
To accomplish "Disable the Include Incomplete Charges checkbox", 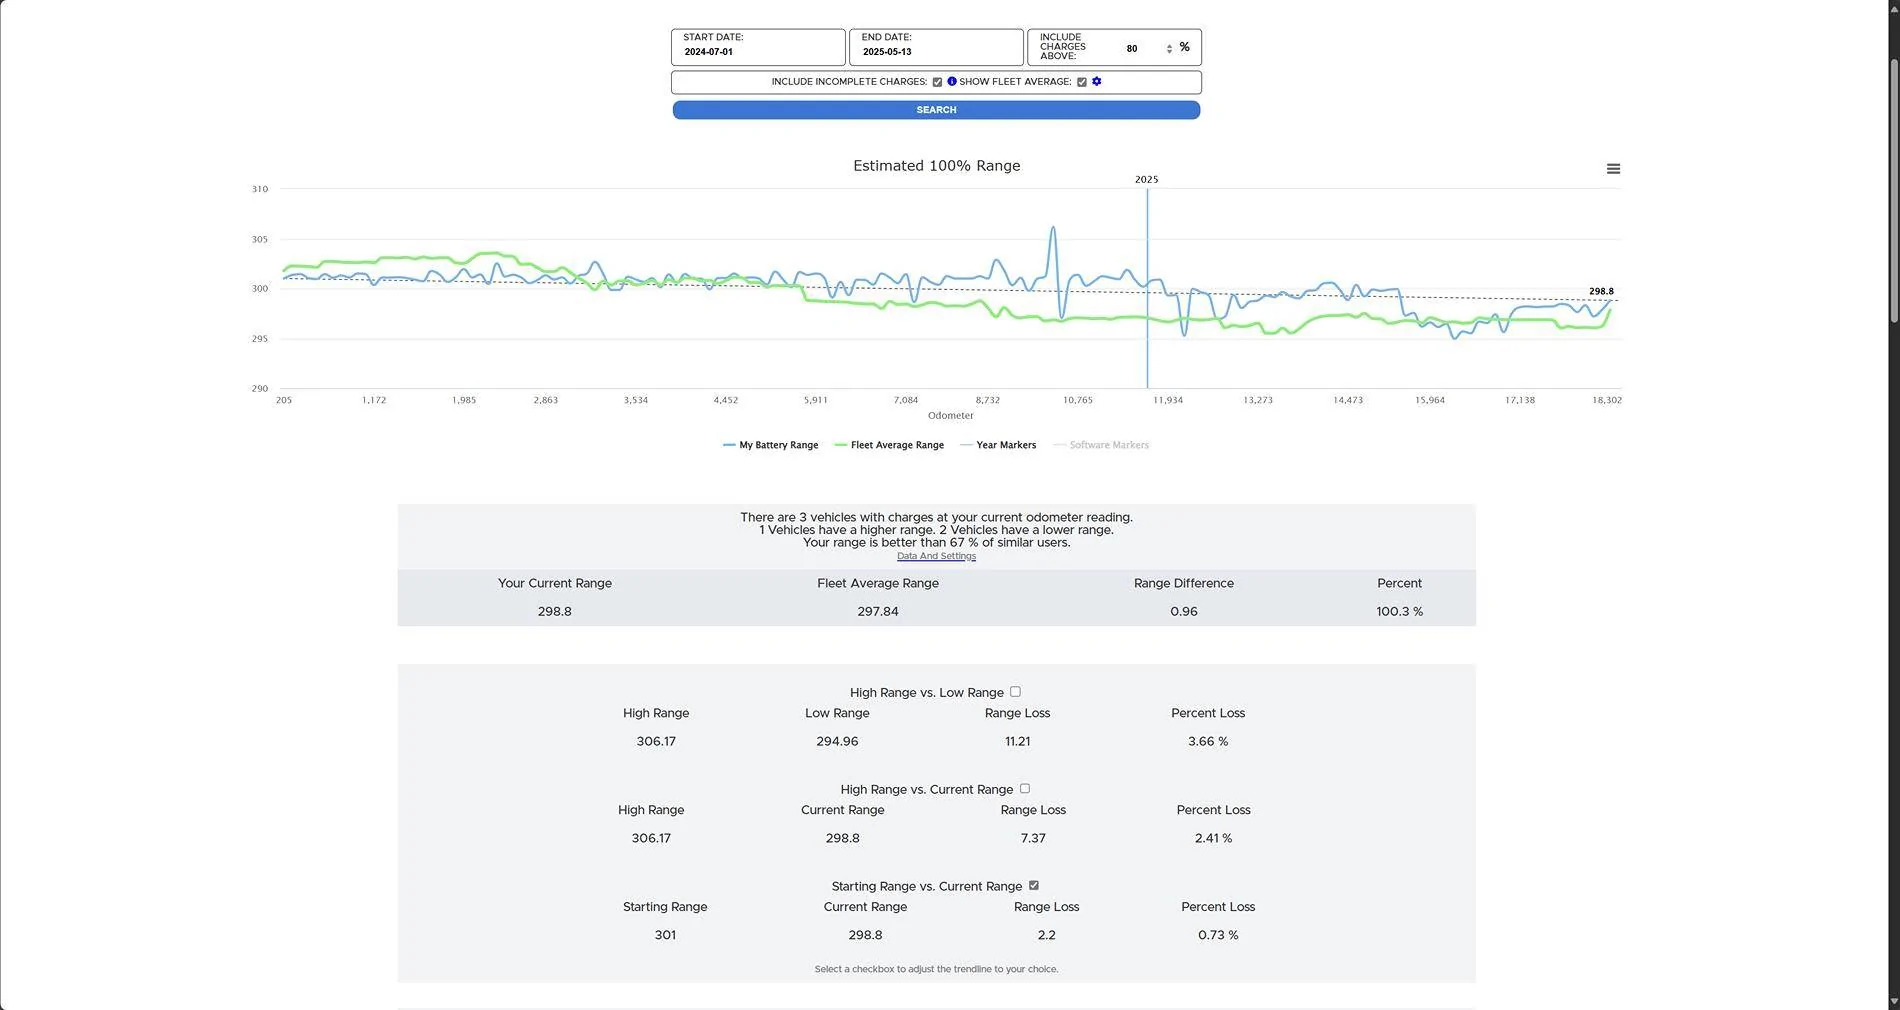I will pos(937,81).
